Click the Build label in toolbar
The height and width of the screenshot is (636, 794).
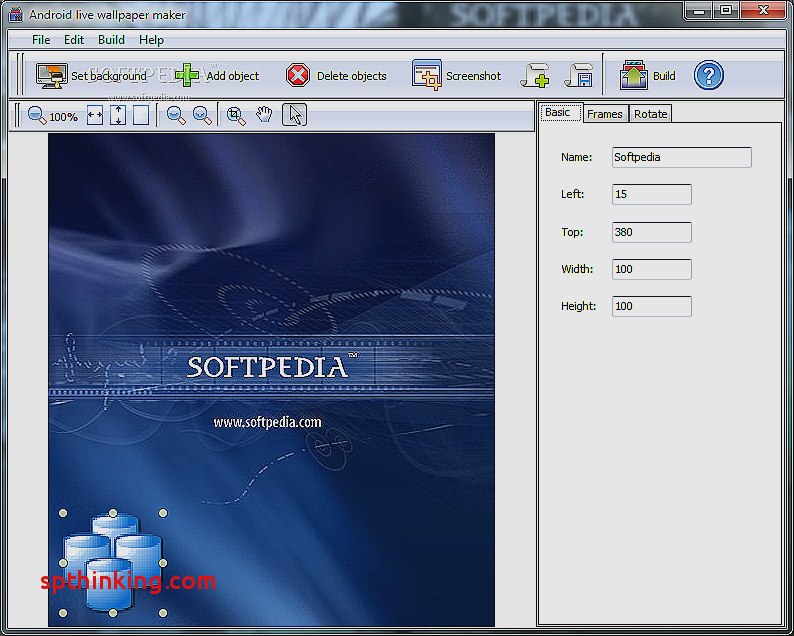pos(664,76)
